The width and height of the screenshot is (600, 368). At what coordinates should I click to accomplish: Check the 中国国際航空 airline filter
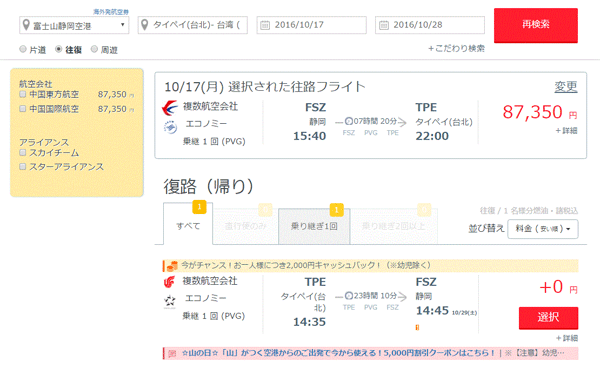pyautogui.click(x=23, y=109)
